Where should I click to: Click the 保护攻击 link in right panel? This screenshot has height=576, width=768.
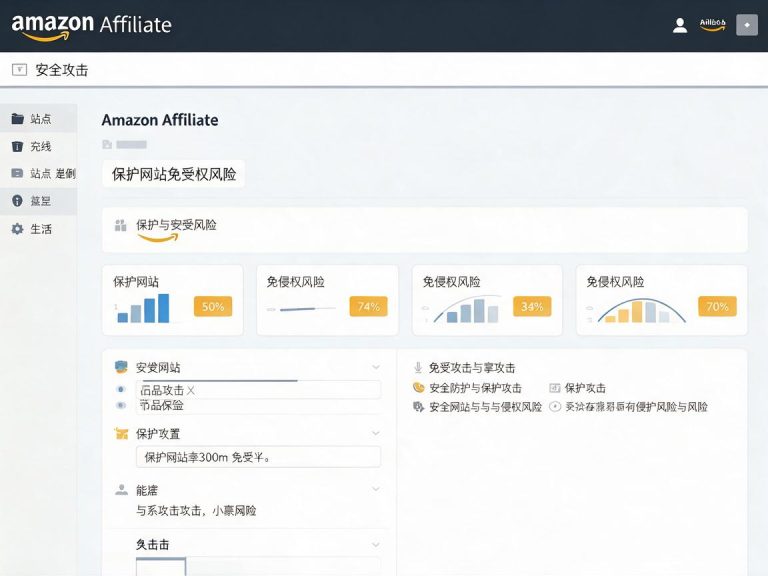pyautogui.click(x=585, y=388)
